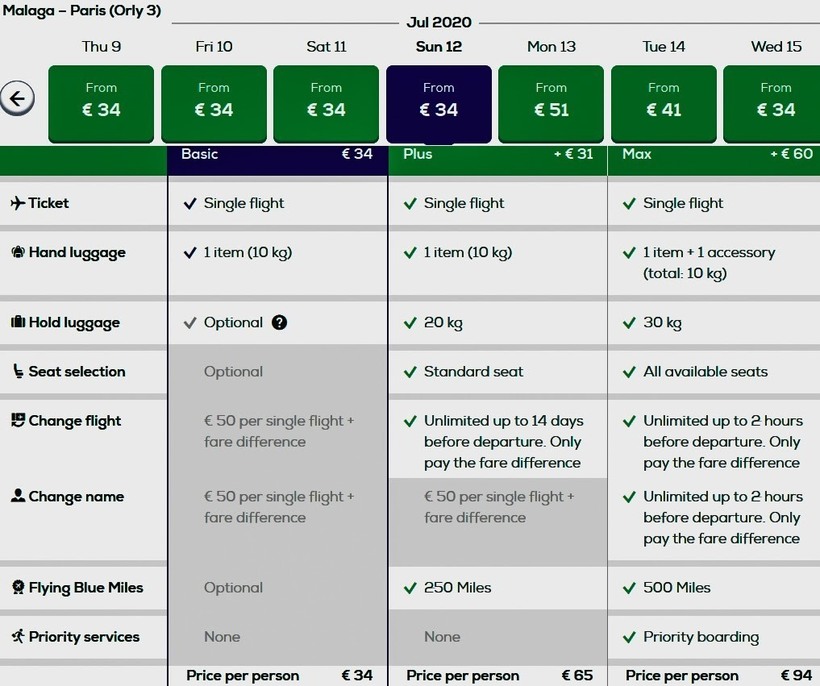Select the Basic fare column header
820x686 pixels.
tap(277, 155)
